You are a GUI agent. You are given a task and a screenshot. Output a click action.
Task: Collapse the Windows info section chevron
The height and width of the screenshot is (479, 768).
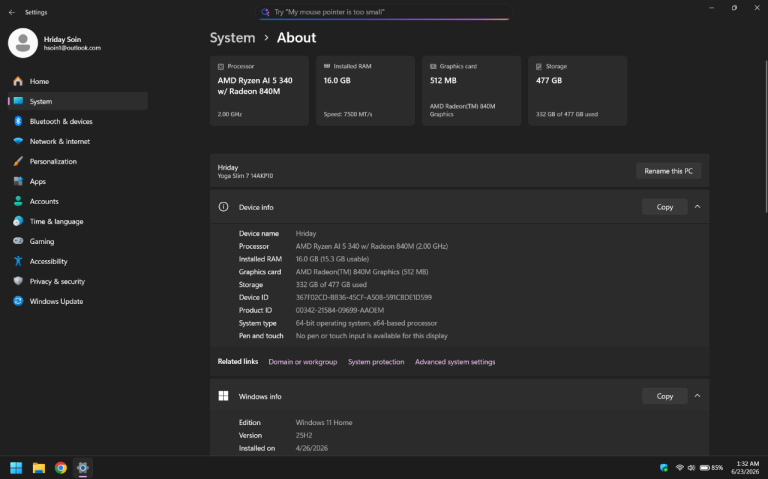(x=697, y=396)
